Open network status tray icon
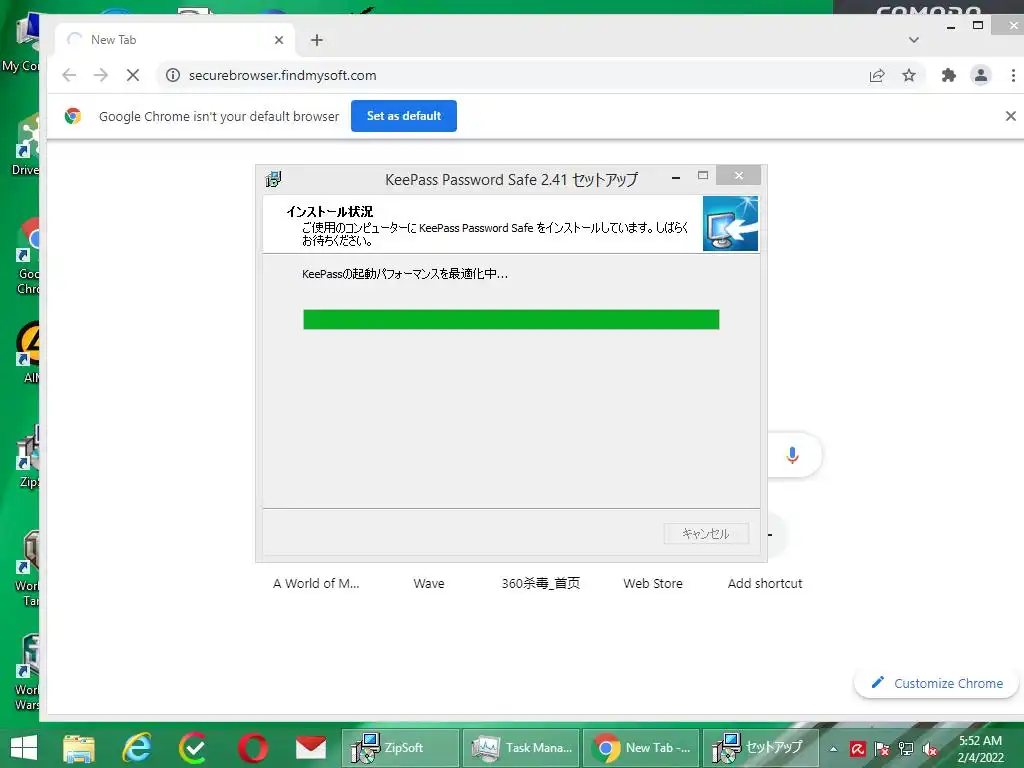The image size is (1024, 768). [906, 749]
